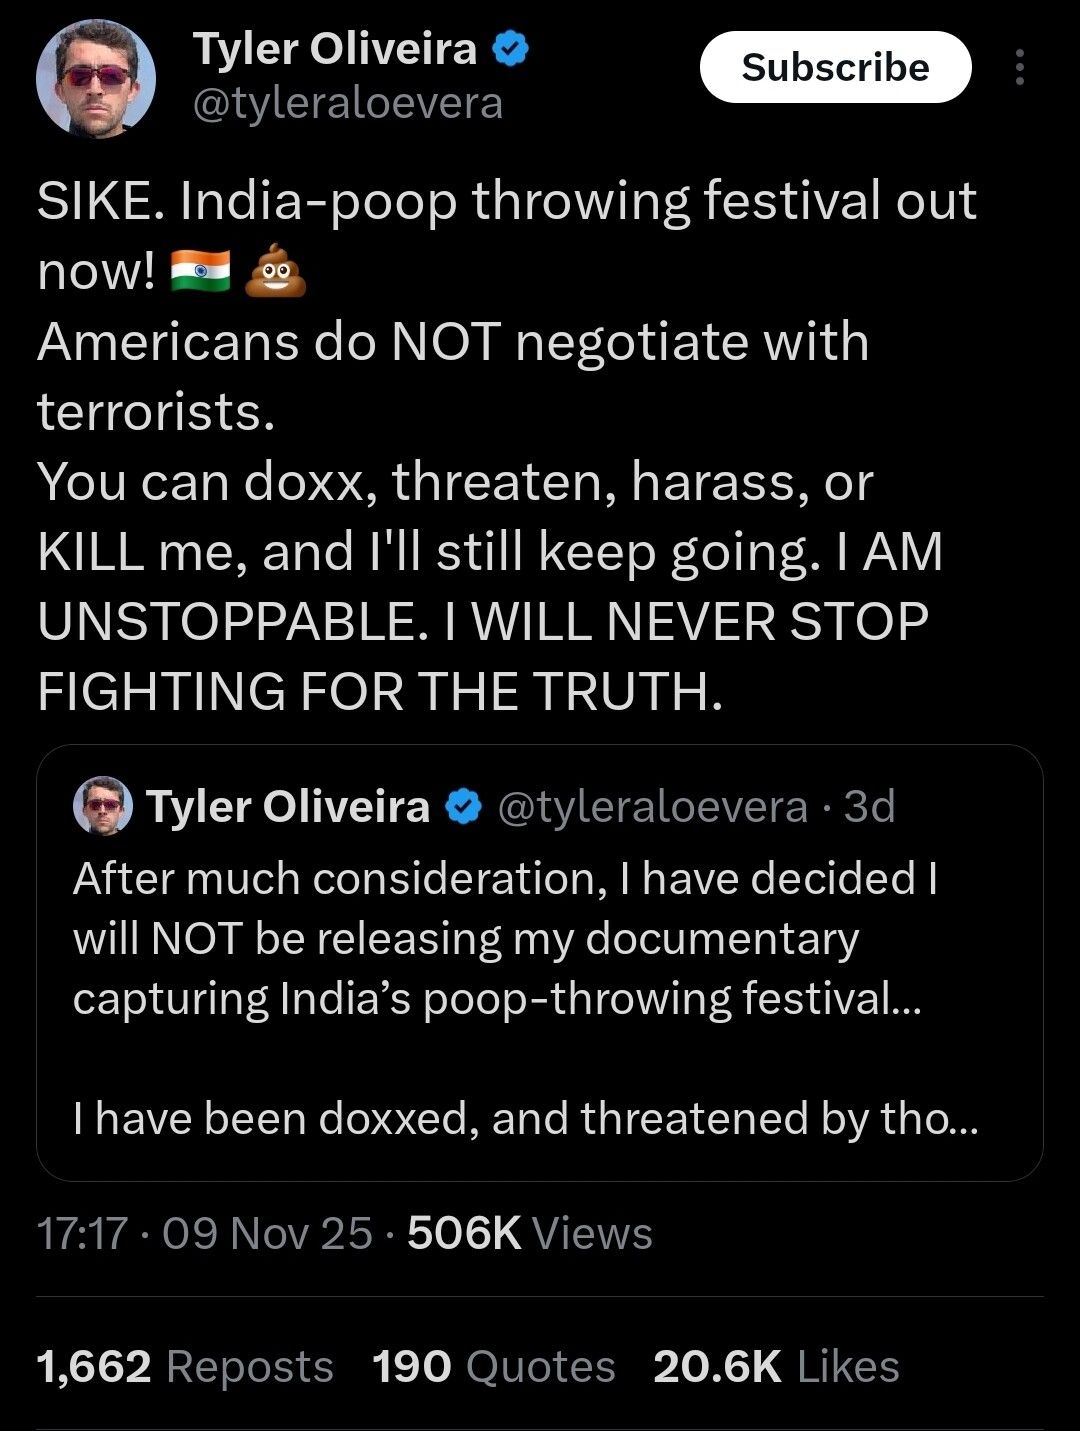Image resolution: width=1080 pixels, height=1431 pixels.
Task: Show the 20.6K Likes list
Action: pyautogui.click(x=776, y=1366)
